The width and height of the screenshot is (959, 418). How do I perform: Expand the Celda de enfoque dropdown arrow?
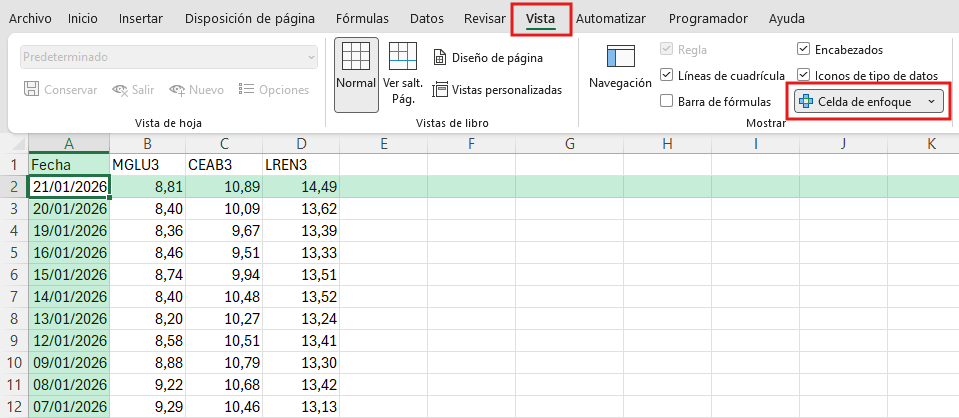pos(931,102)
